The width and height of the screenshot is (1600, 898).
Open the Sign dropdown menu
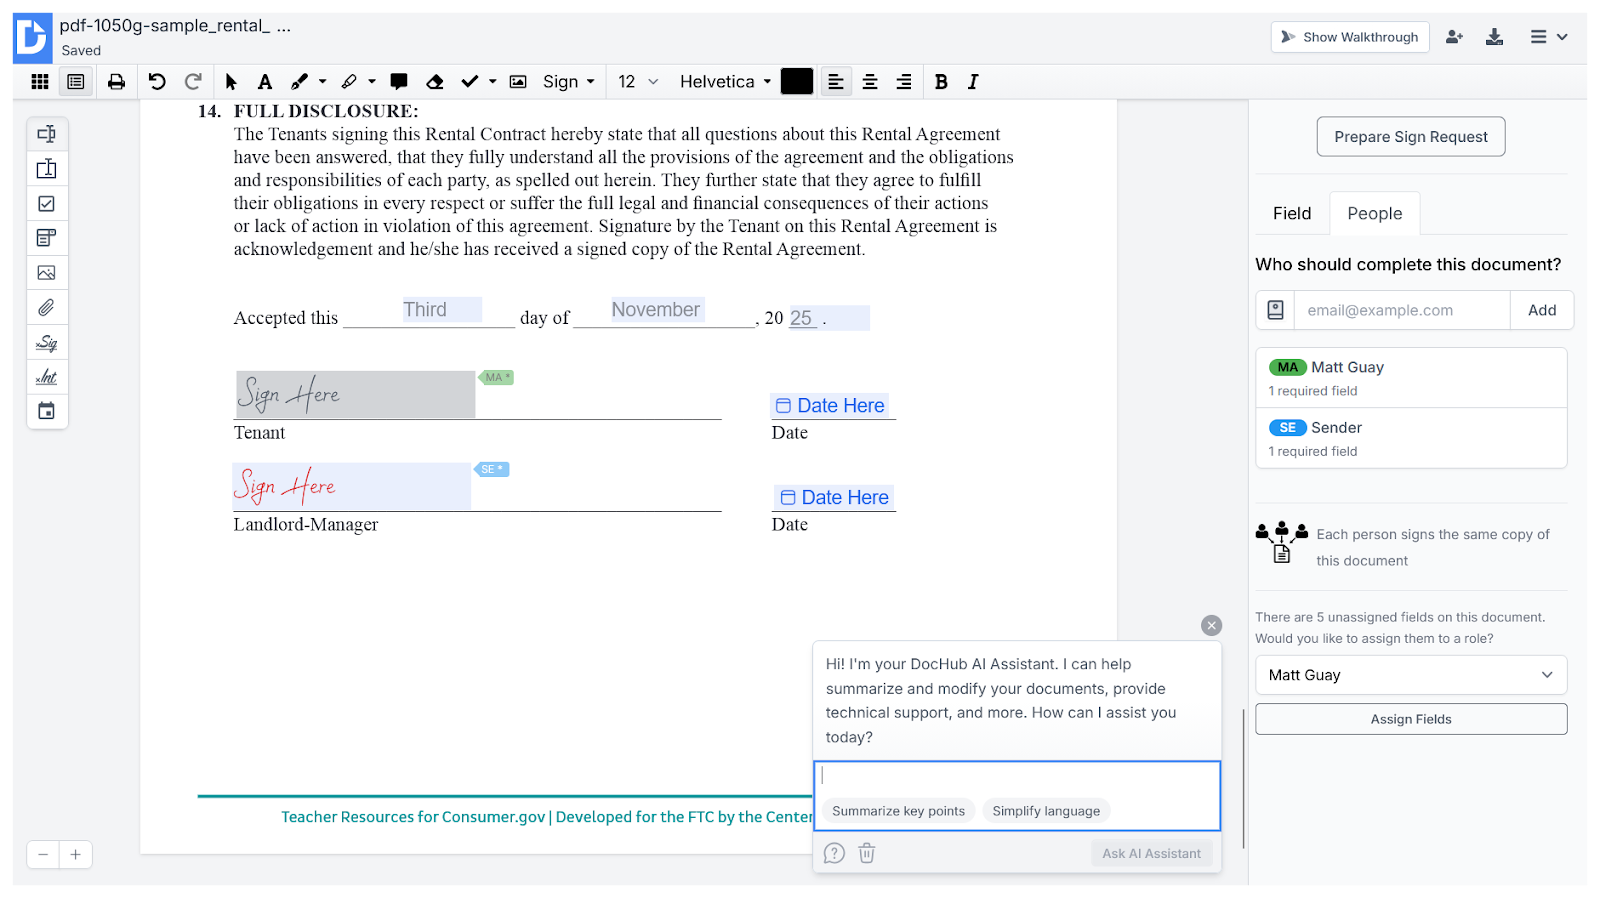point(569,82)
